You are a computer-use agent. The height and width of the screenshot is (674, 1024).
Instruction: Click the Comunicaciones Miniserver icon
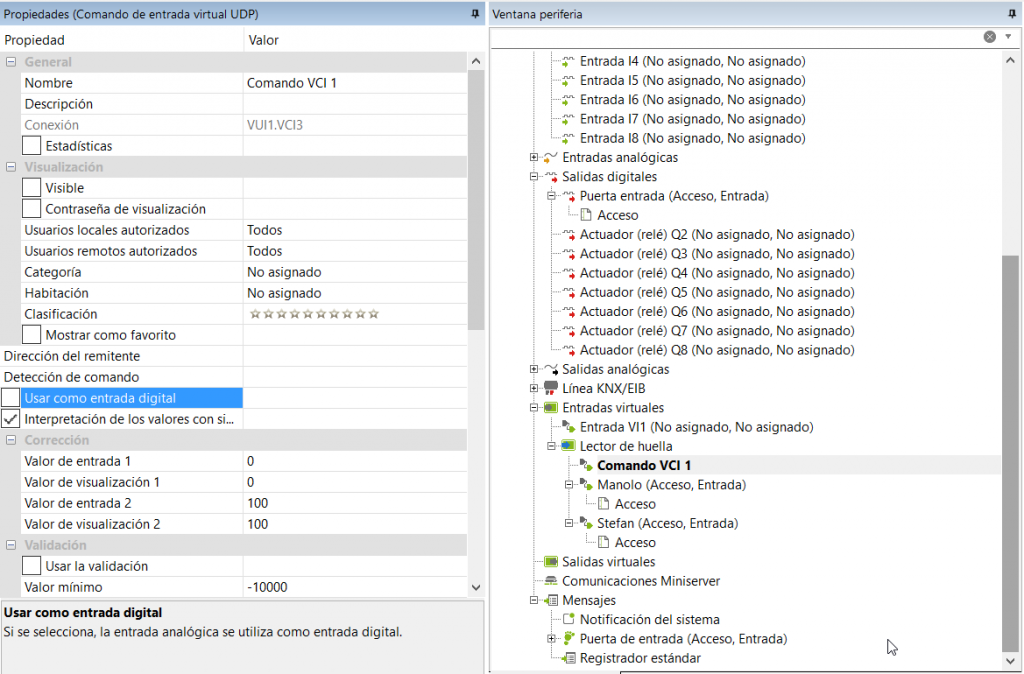(551, 581)
